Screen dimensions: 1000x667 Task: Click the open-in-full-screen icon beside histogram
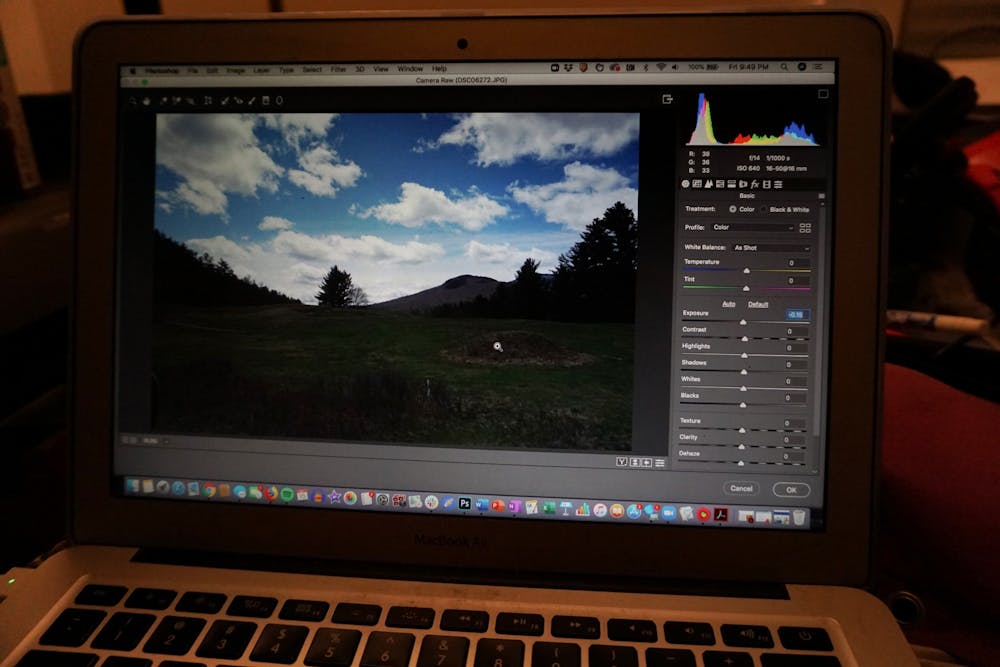coord(667,99)
